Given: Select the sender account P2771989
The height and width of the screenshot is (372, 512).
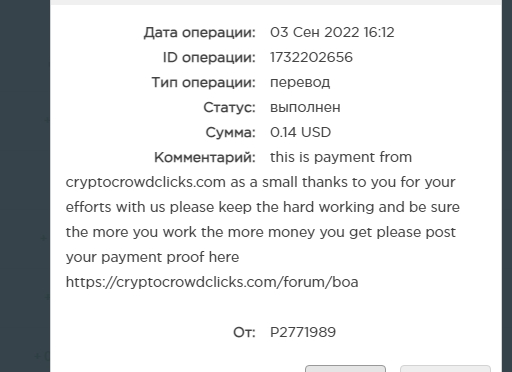Looking at the screenshot, I should (x=303, y=332).
